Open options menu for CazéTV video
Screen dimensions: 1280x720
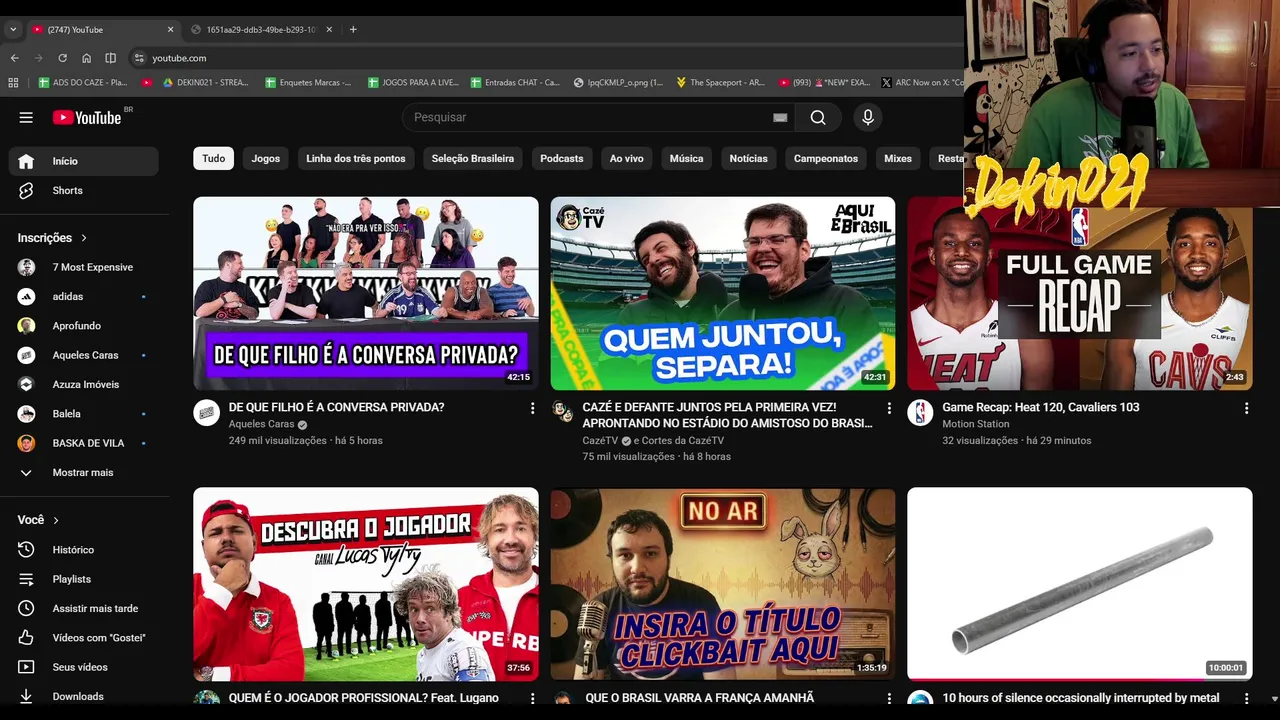point(889,408)
